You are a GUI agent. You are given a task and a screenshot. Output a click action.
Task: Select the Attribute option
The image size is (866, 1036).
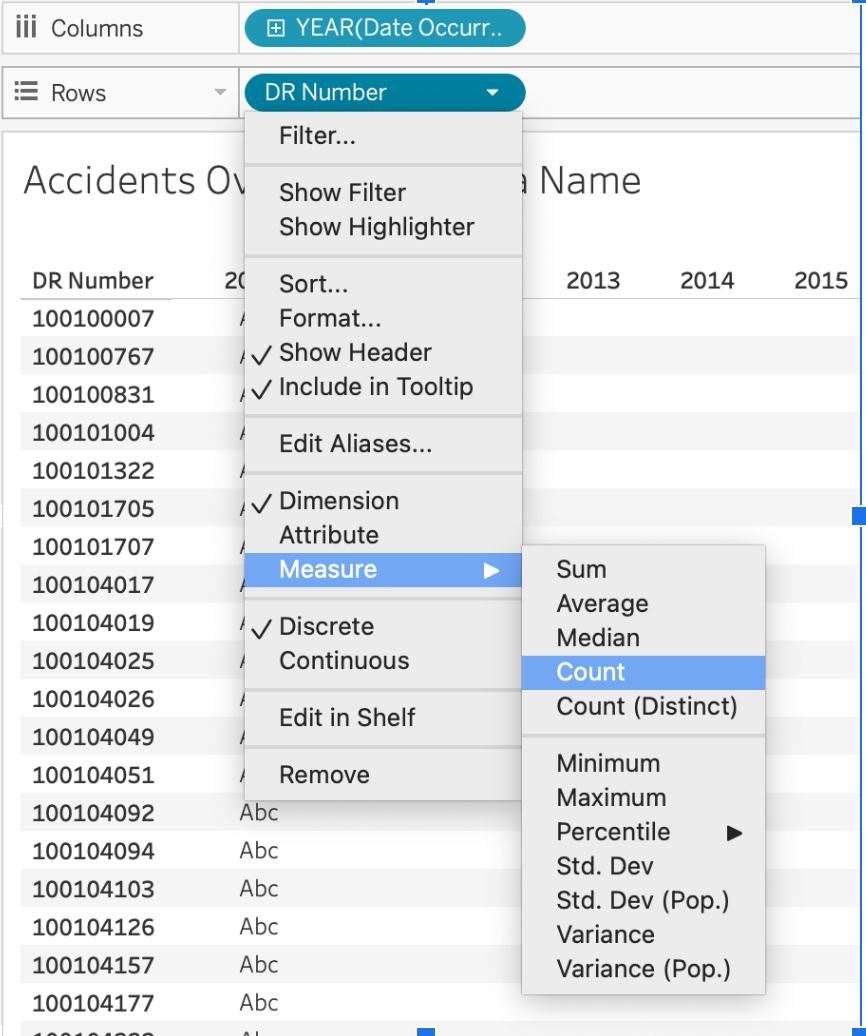[x=383, y=535]
